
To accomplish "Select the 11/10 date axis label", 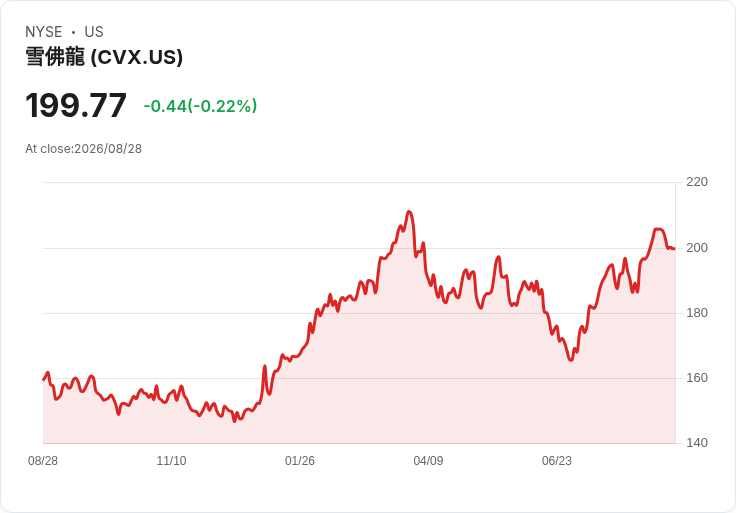I will (x=171, y=461).
